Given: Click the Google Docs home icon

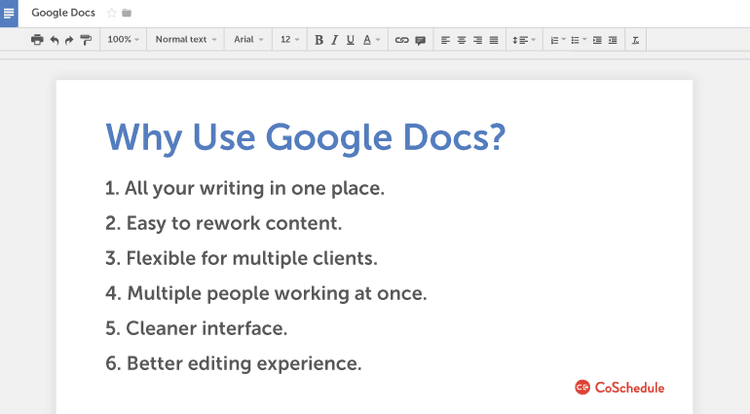Looking at the screenshot, I should click(x=9, y=13).
